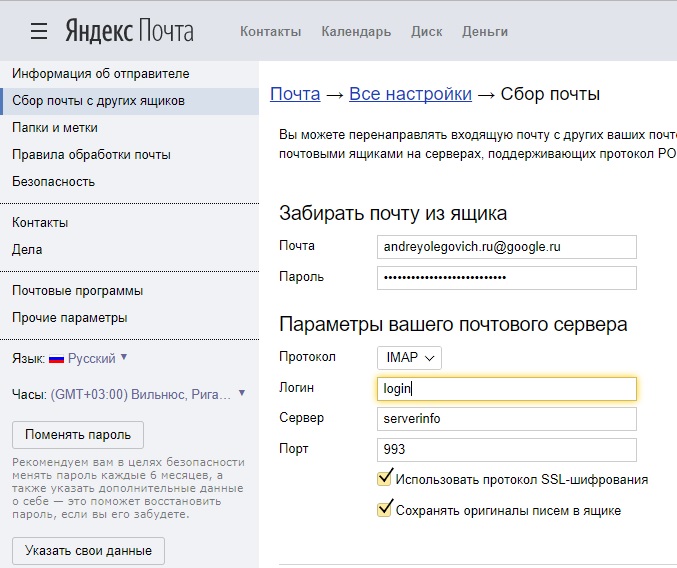Open Диск in the top navigation
The width and height of the screenshot is (677, 568).
click(x=427, y=32)
